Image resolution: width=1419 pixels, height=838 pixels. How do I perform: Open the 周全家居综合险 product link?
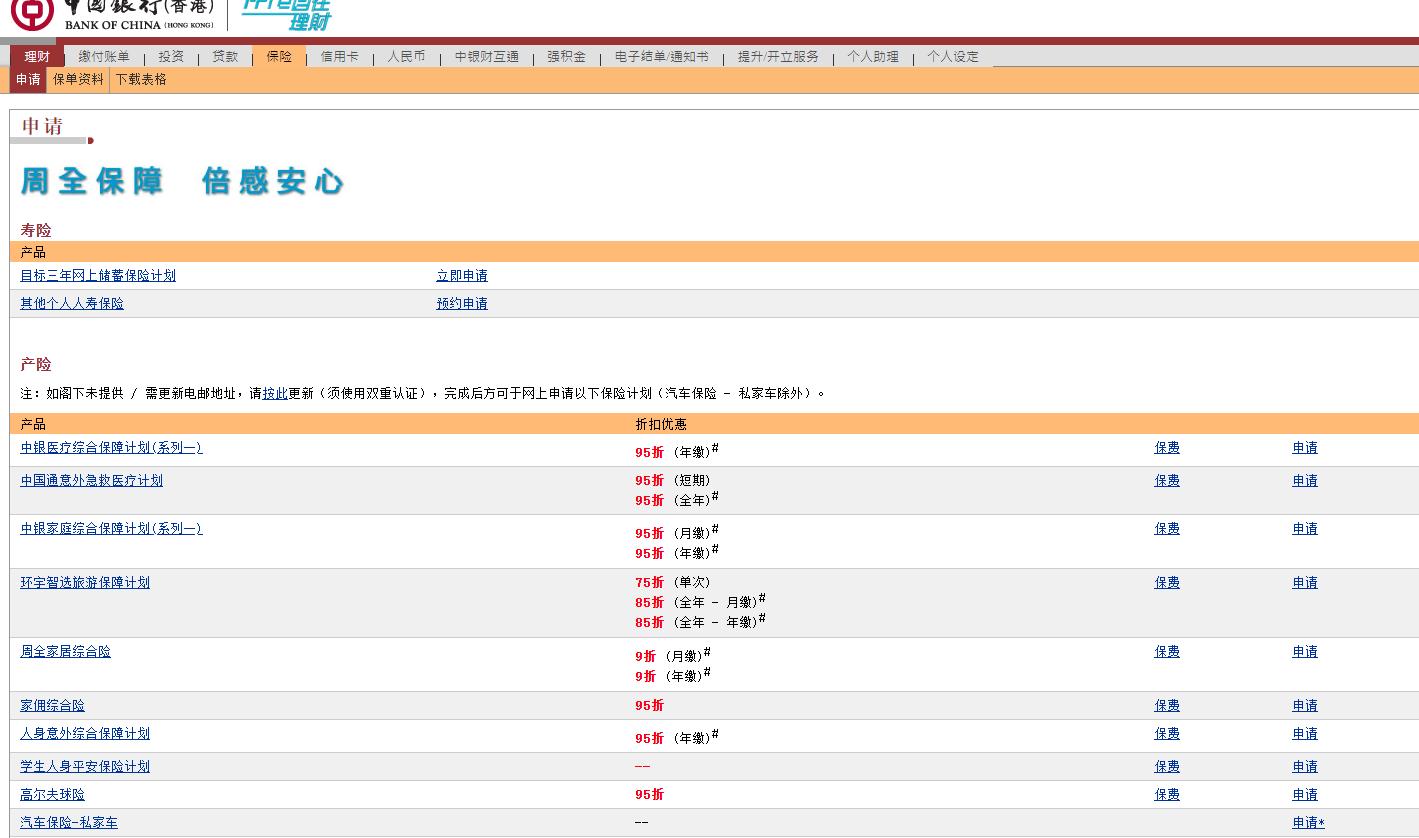click(x=66, y=652)
